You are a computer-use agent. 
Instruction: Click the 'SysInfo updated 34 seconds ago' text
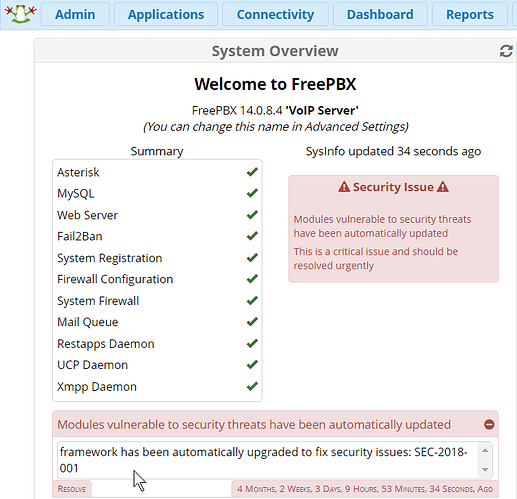393,151
